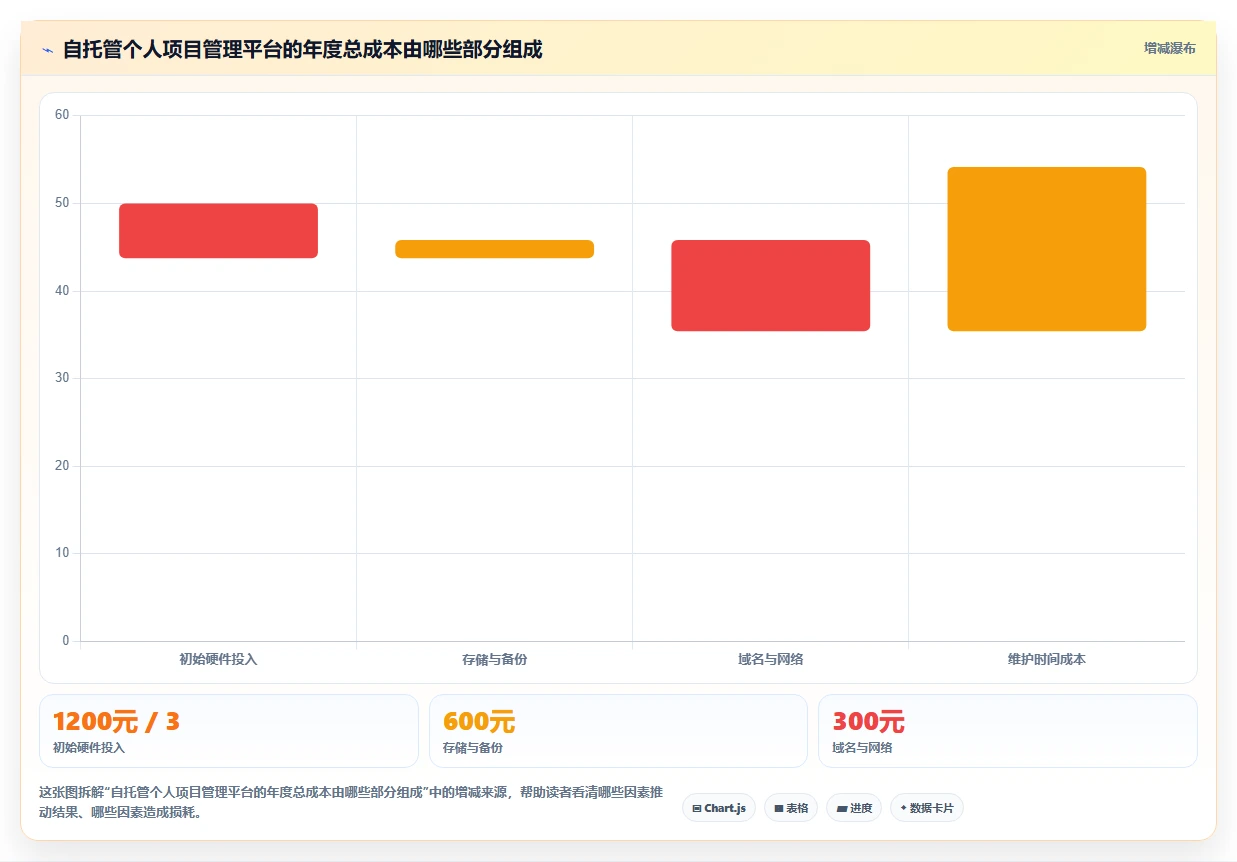This screenshot has height=862, width=1237.
Task: Click the y-axis value 0
Action: pos(65,641)
